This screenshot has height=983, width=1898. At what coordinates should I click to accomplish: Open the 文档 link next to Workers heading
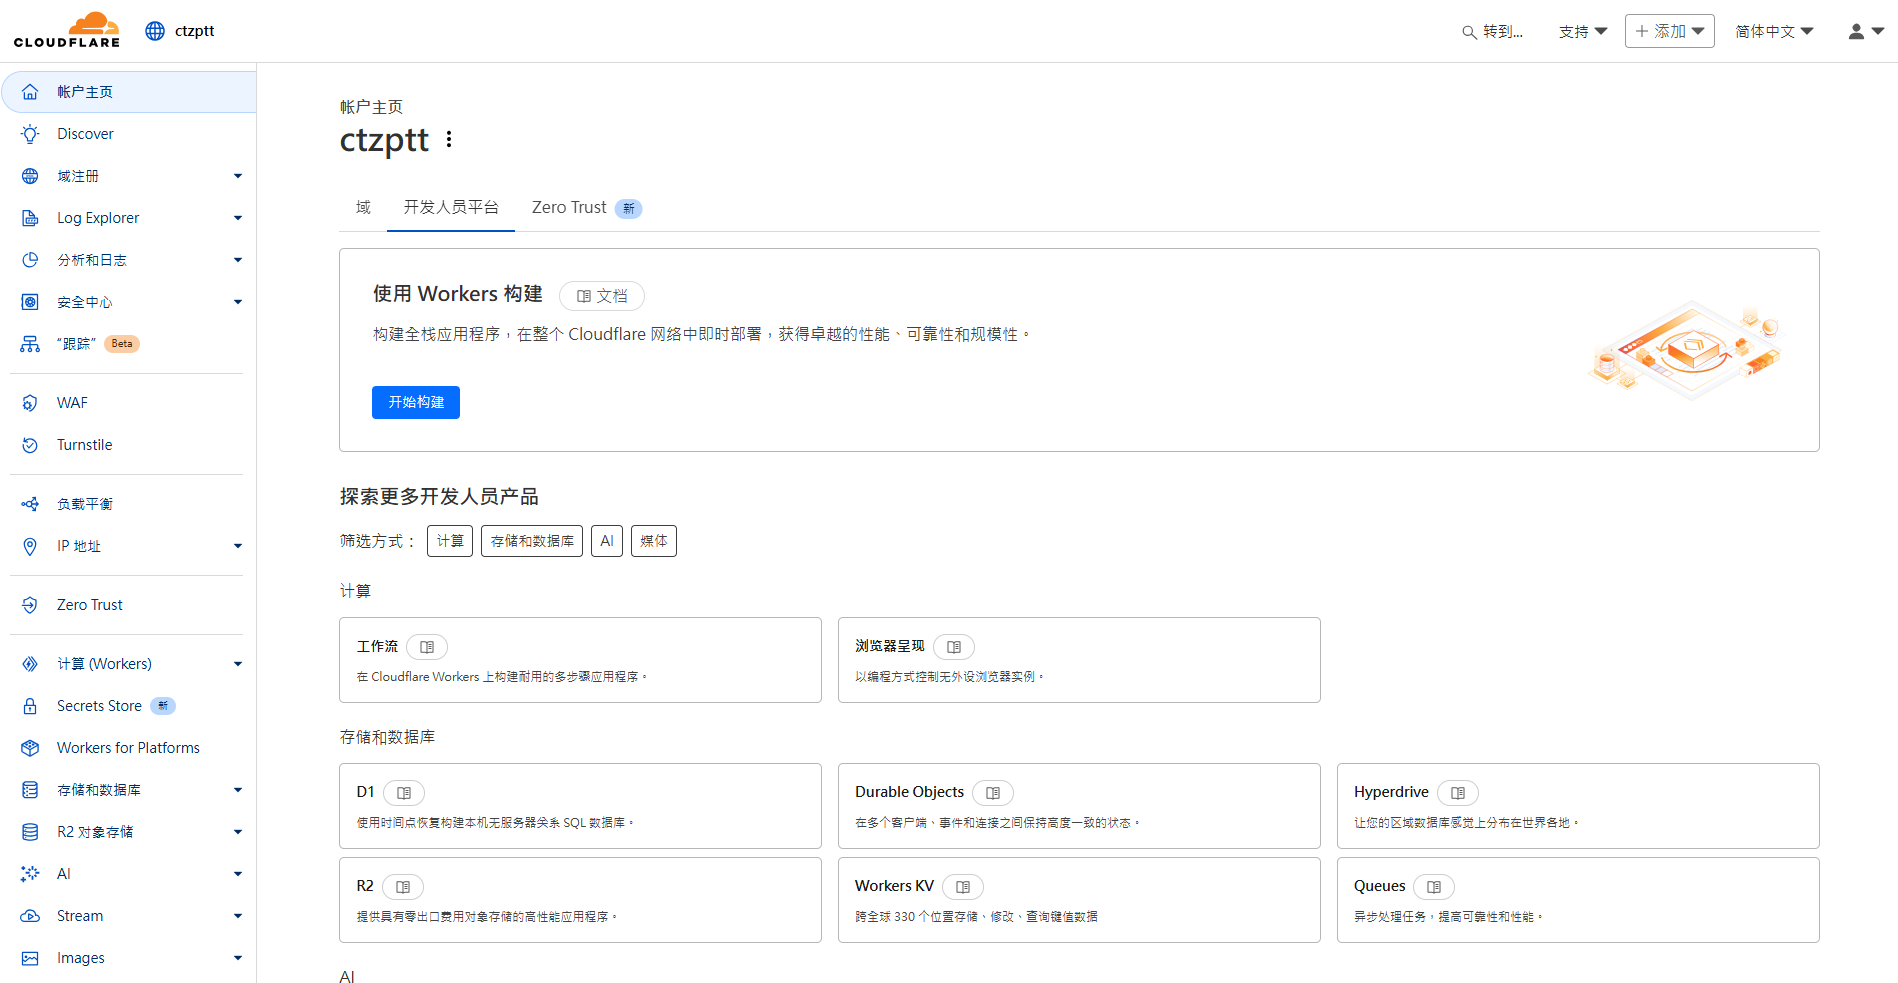[602, 296]
